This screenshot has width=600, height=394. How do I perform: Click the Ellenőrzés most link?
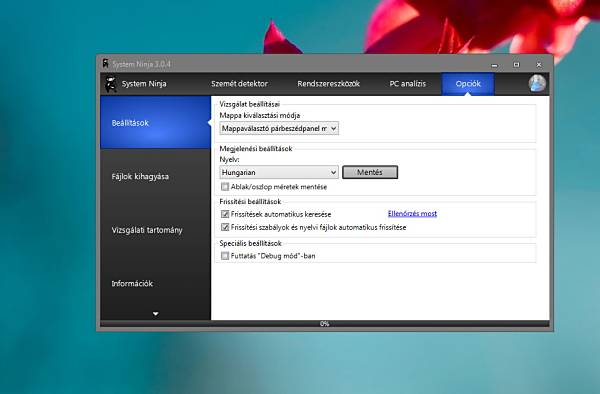click(412, 213)
